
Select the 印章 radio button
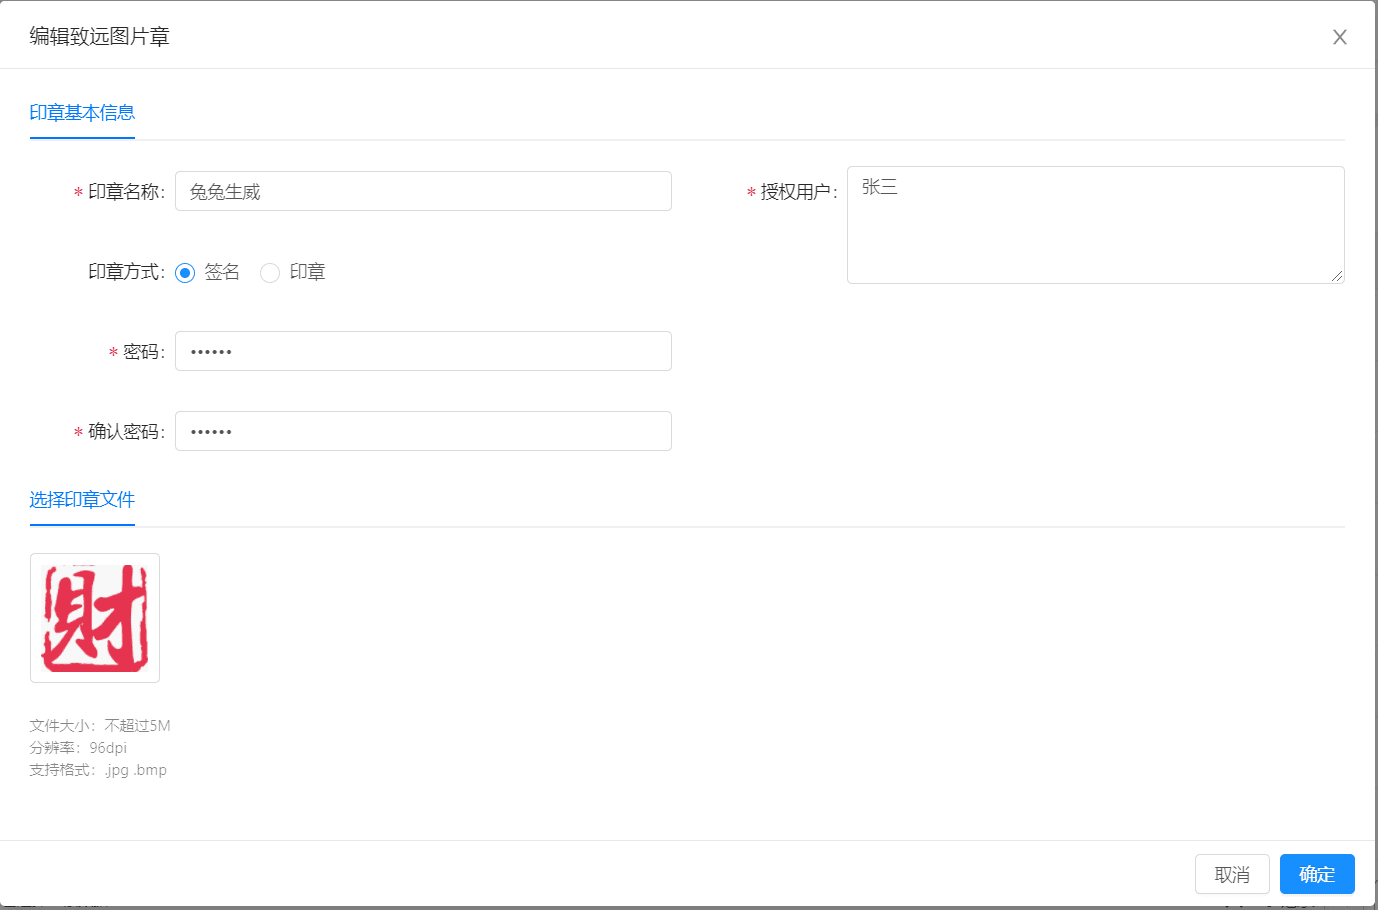(270, 272)
